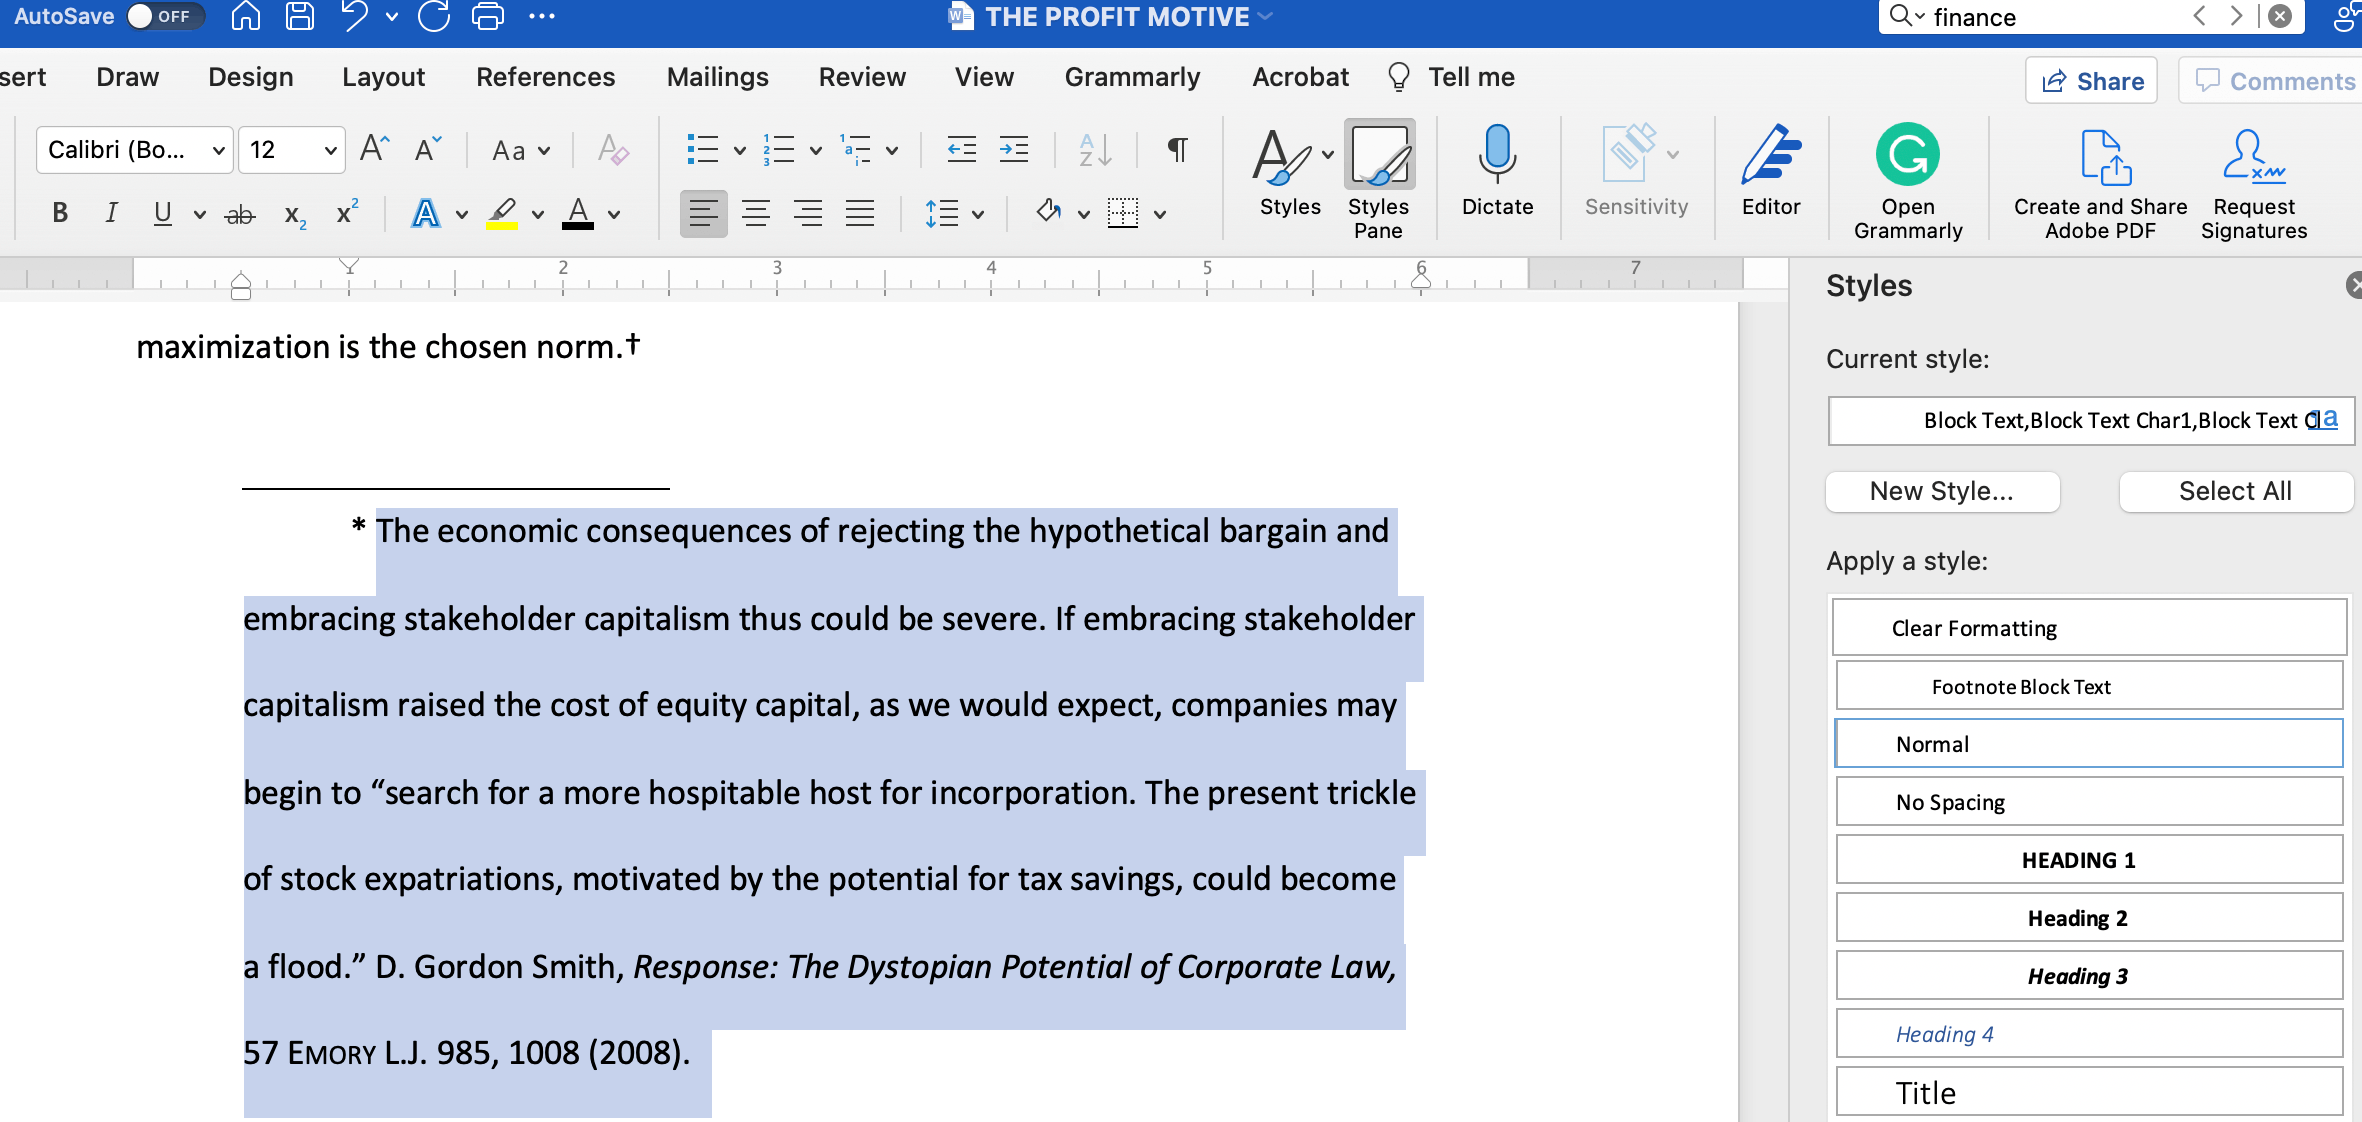Toggle bold formatting
Screen dimensions: 2362x1122
tap(60, 213)
